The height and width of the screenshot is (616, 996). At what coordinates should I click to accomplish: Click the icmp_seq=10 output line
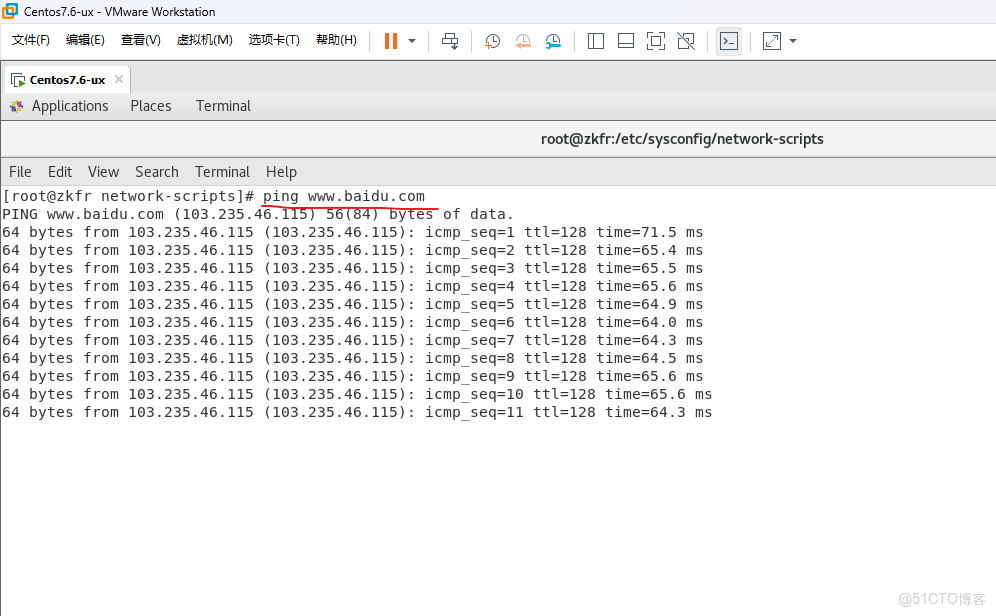357,394
